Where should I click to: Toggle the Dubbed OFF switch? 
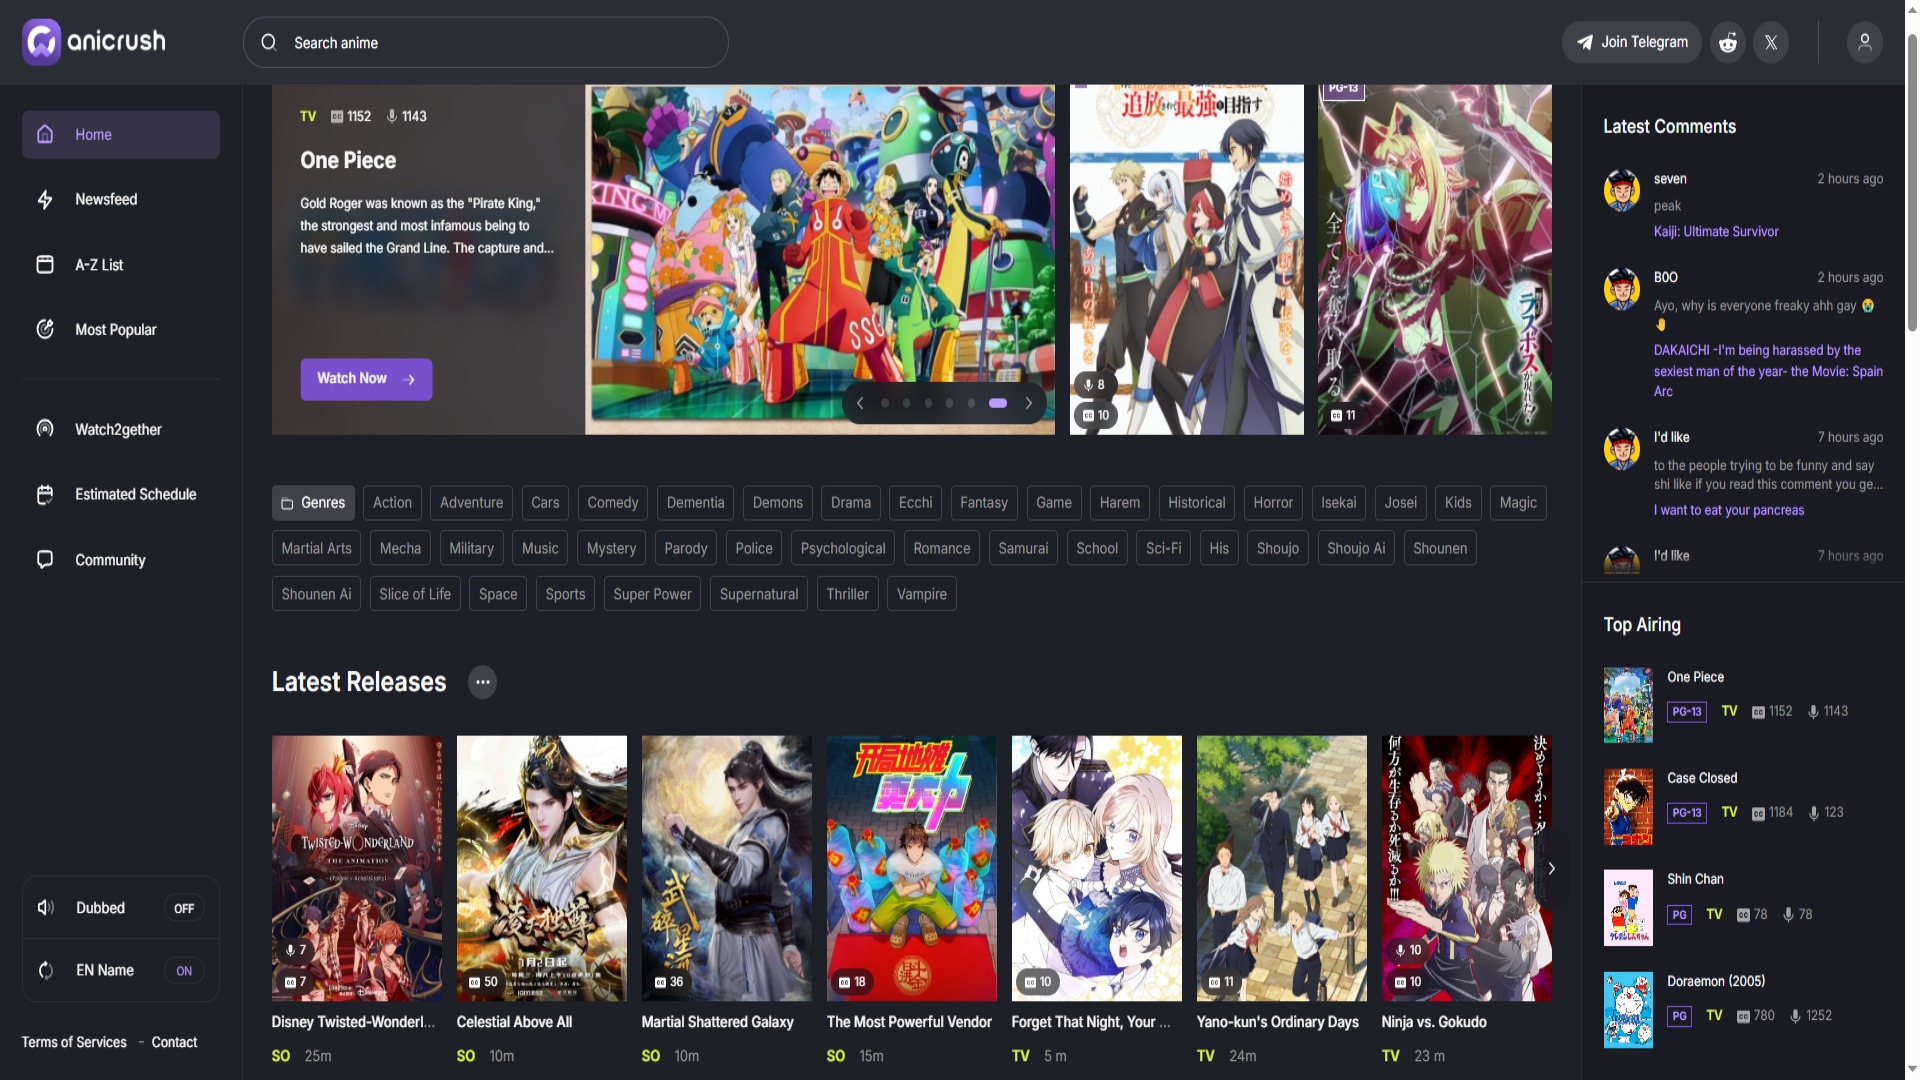click(x=184, y=908)
